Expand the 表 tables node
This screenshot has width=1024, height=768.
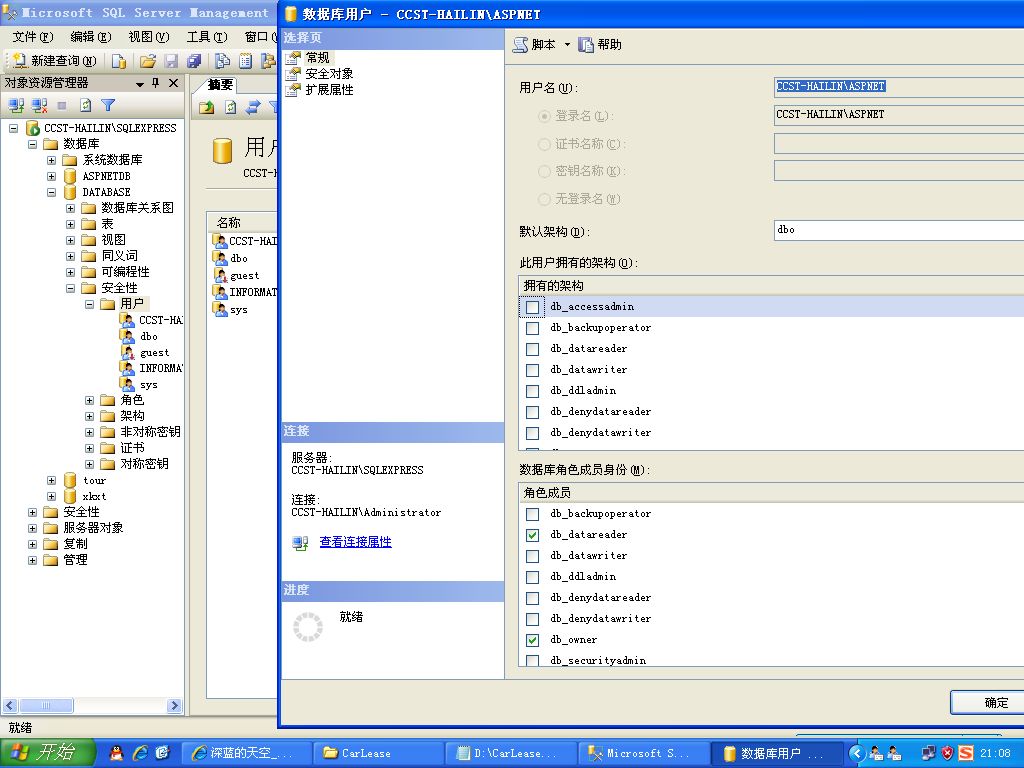pyautogui.click(x=71, y=224)
